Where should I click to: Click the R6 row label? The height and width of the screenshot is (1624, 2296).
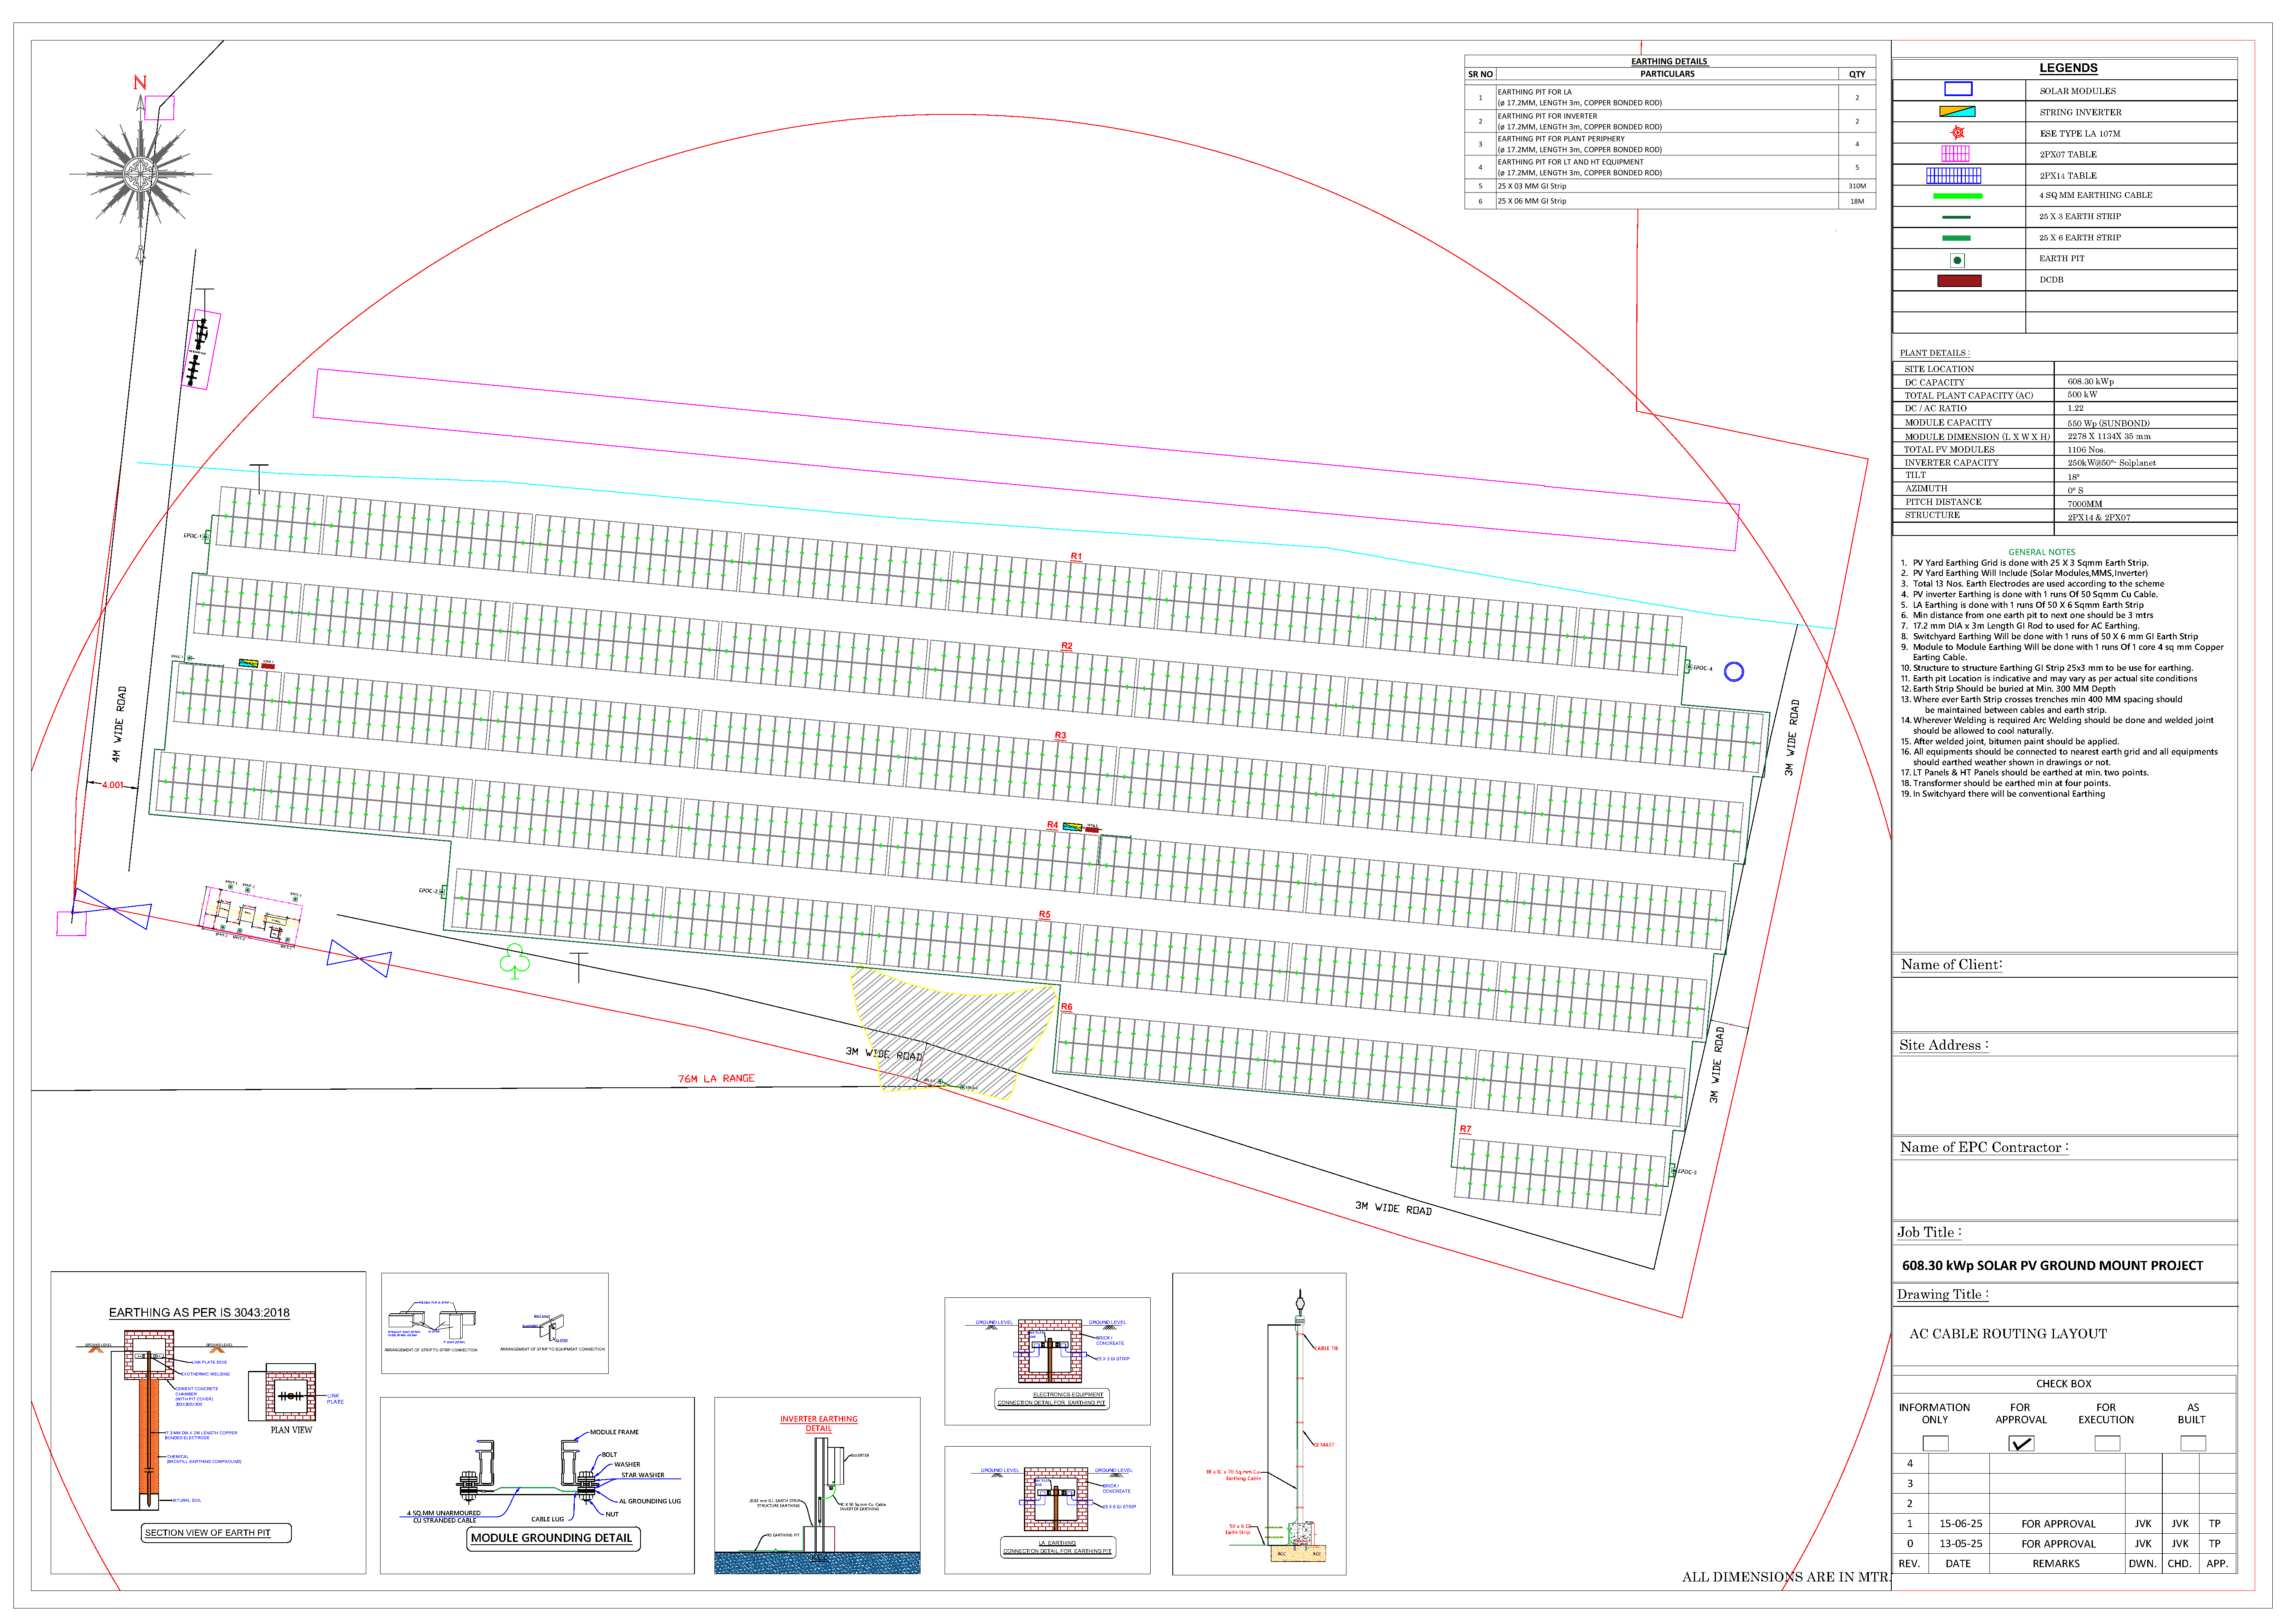tap(1066, 1007)
